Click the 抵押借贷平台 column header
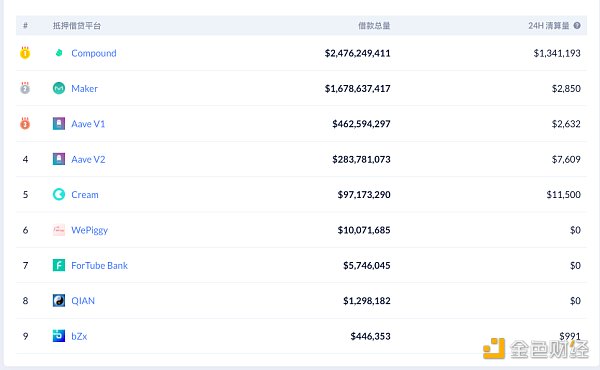 pos(77,26)
